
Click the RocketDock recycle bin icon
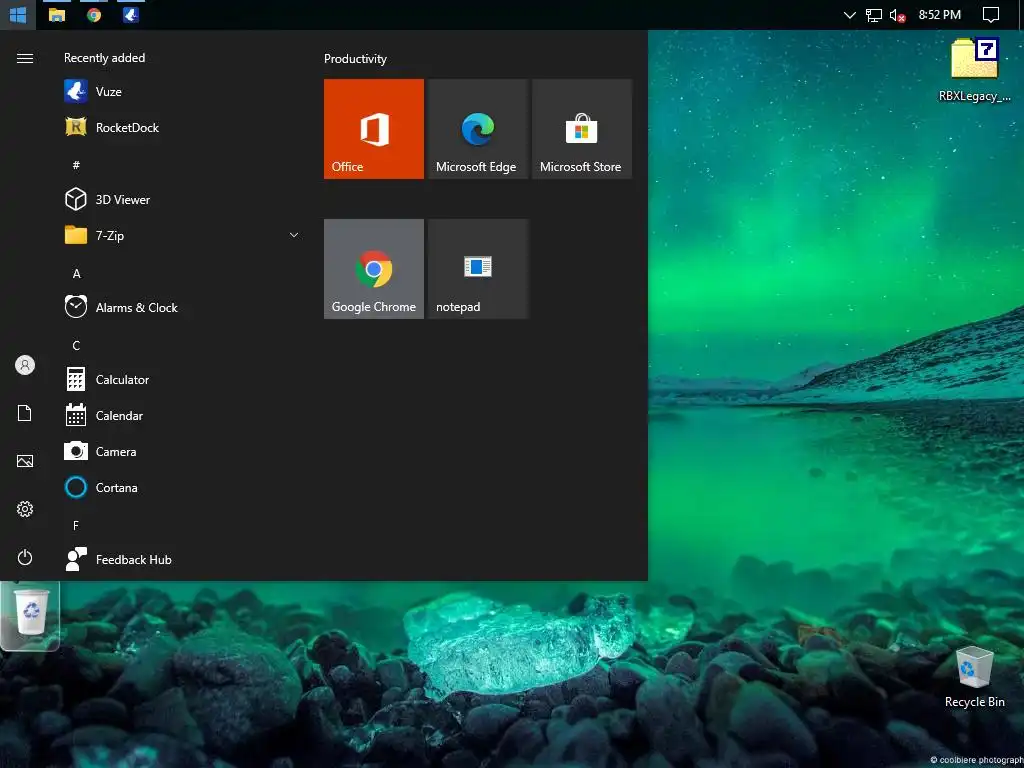(x=31, y=613)
